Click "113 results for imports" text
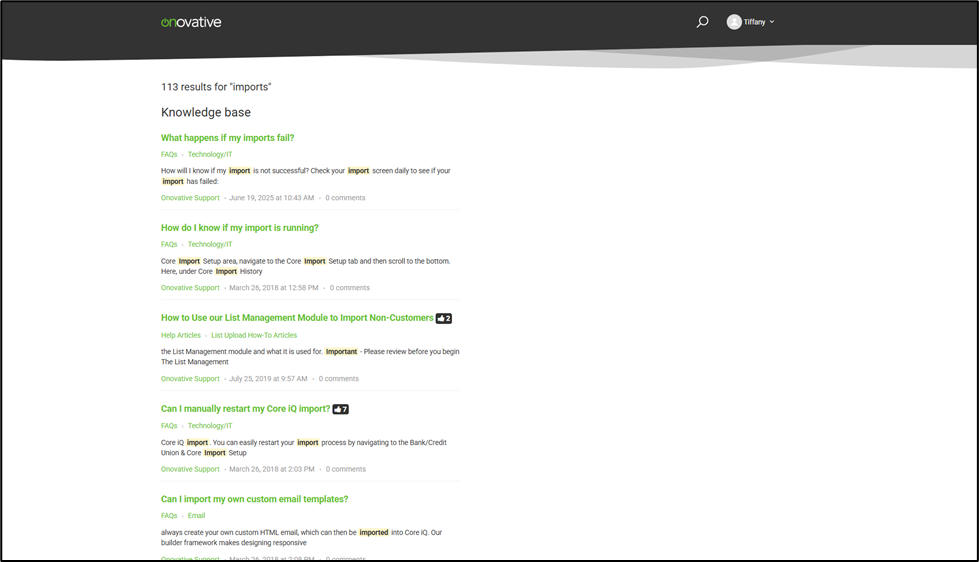Image resolution: width=979 pixels, height=562 pixels. pyautogui.click(x=216, y=87)
